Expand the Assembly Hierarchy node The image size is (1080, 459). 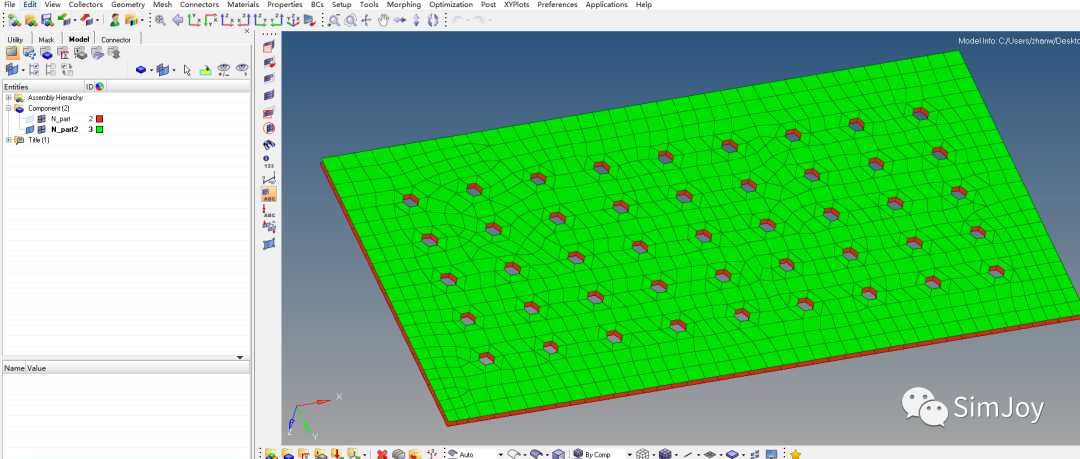pyautogui.click(x=9, y=98)
